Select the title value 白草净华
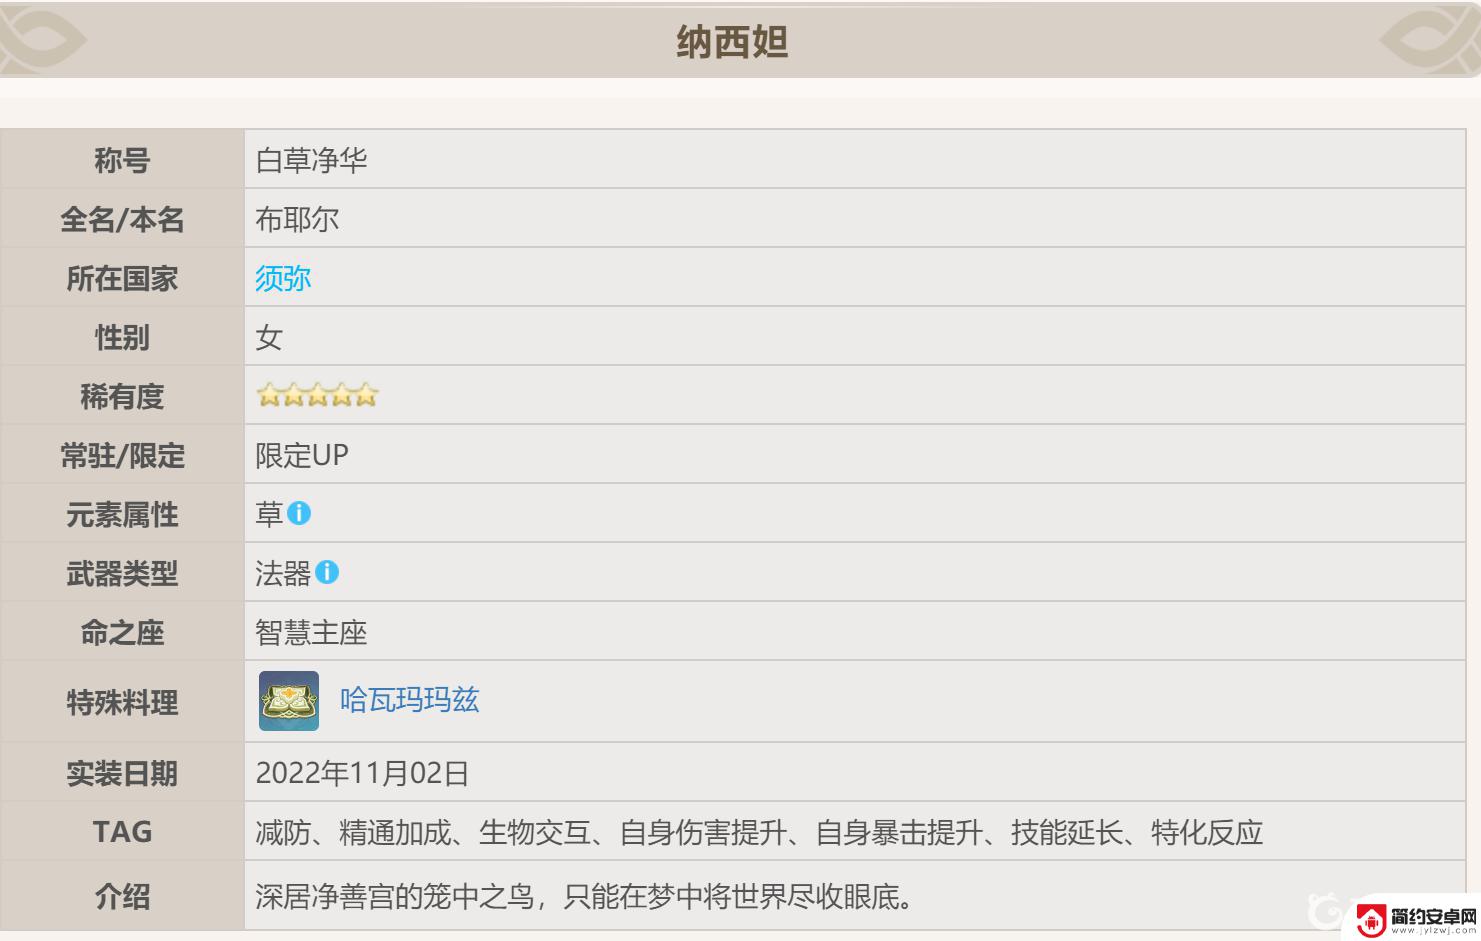This screenshot has height=941, width=1481. 312,160
